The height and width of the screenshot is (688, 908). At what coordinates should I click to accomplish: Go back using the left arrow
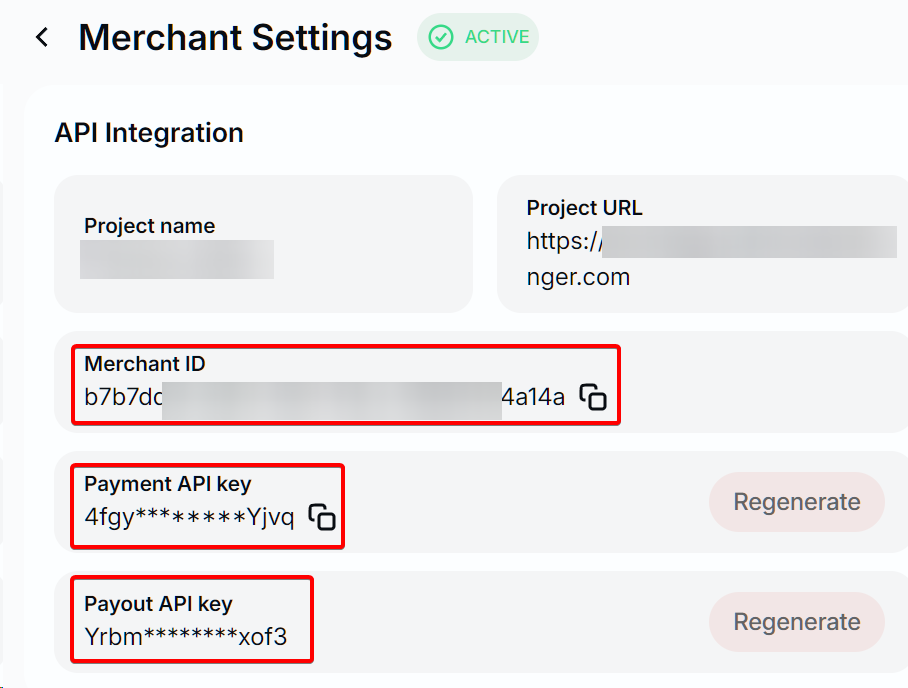(x=42, y=38)
